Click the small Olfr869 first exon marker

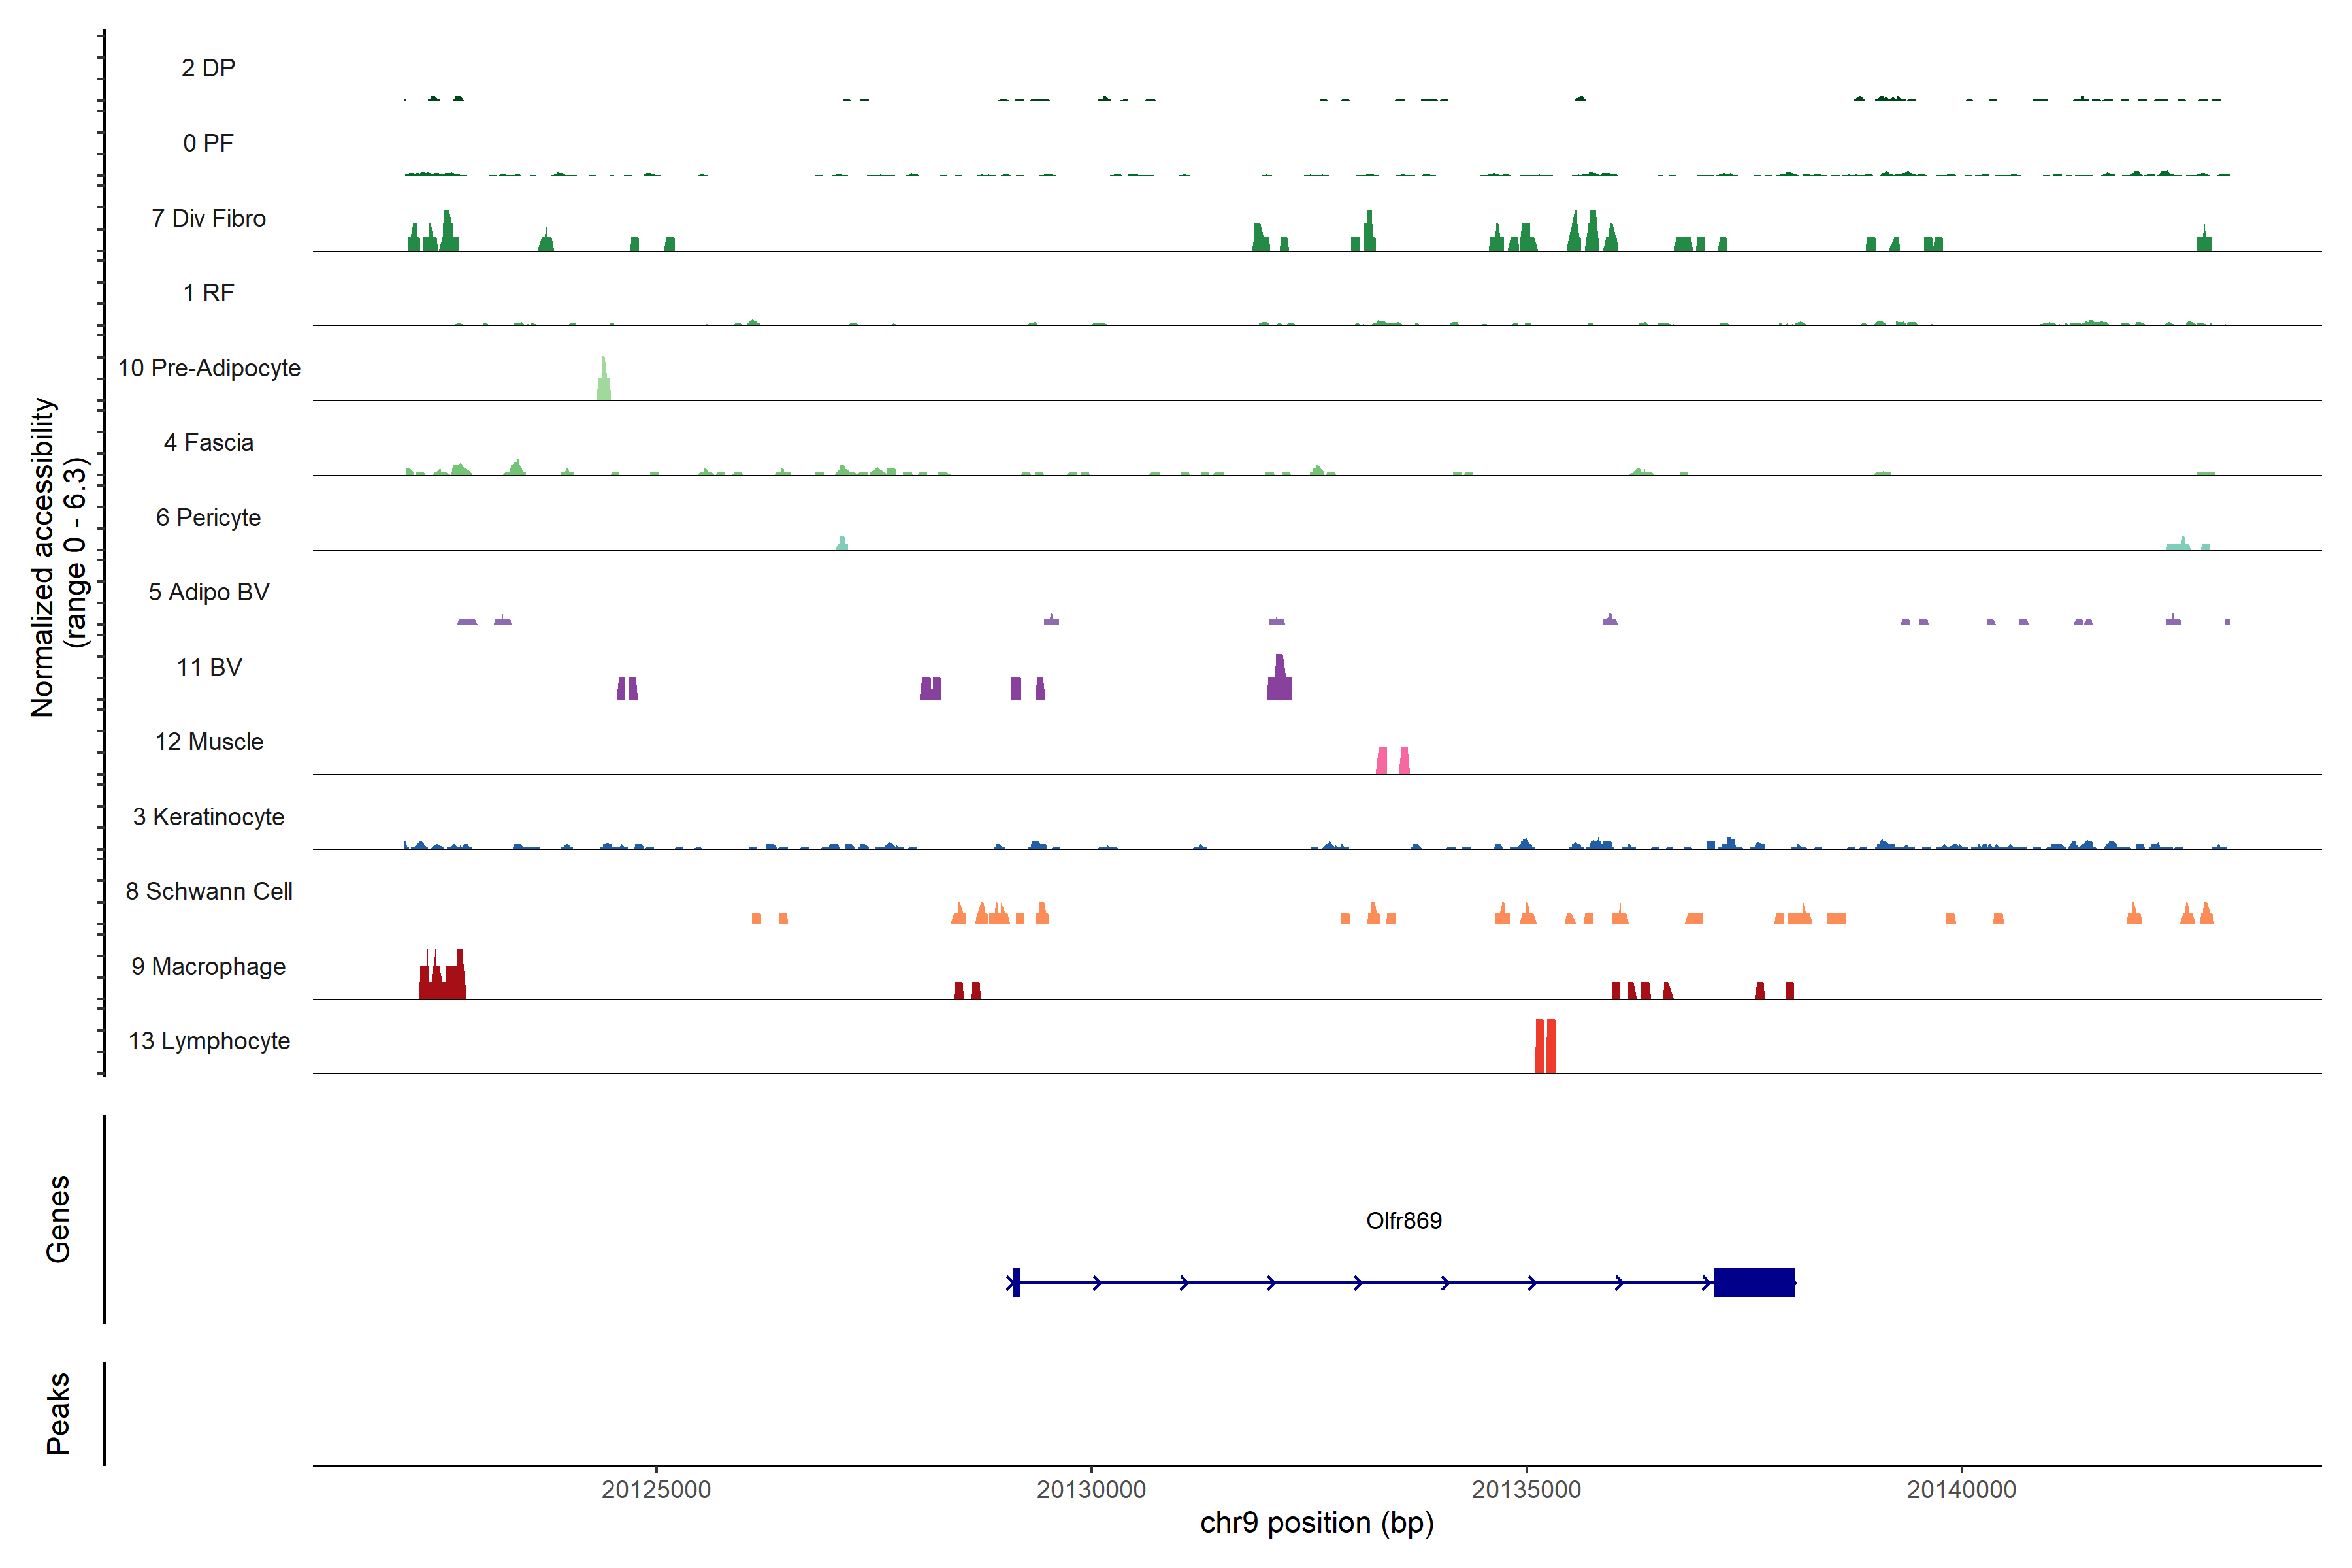1016,1282
